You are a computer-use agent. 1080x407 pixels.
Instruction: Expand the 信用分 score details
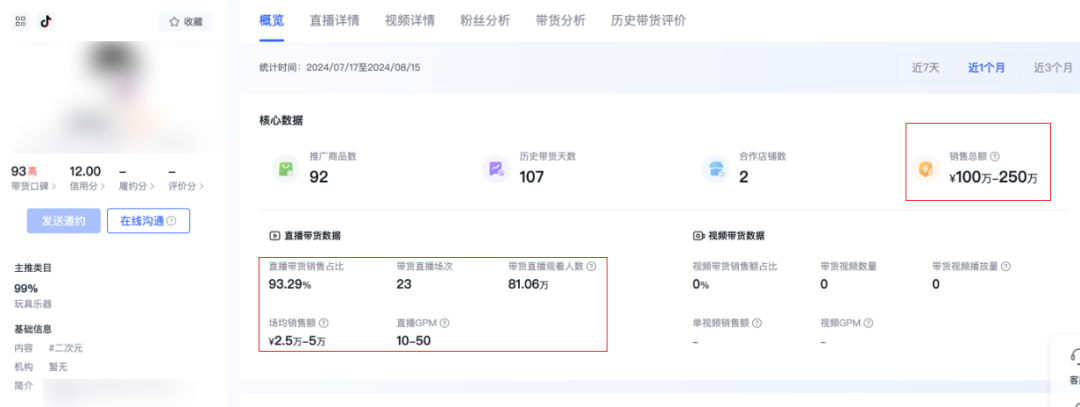(89, 186)
